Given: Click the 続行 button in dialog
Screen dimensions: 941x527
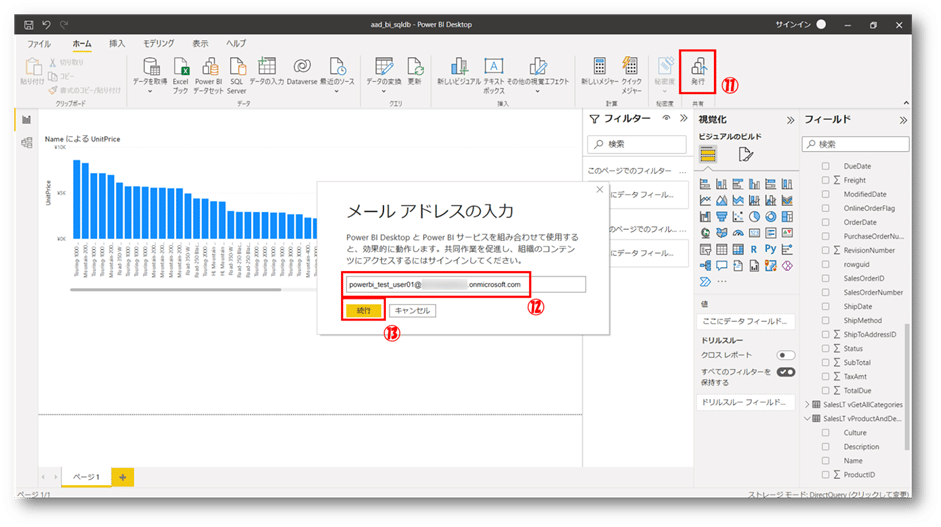Looking at the screenshot, I should [364, 310].
